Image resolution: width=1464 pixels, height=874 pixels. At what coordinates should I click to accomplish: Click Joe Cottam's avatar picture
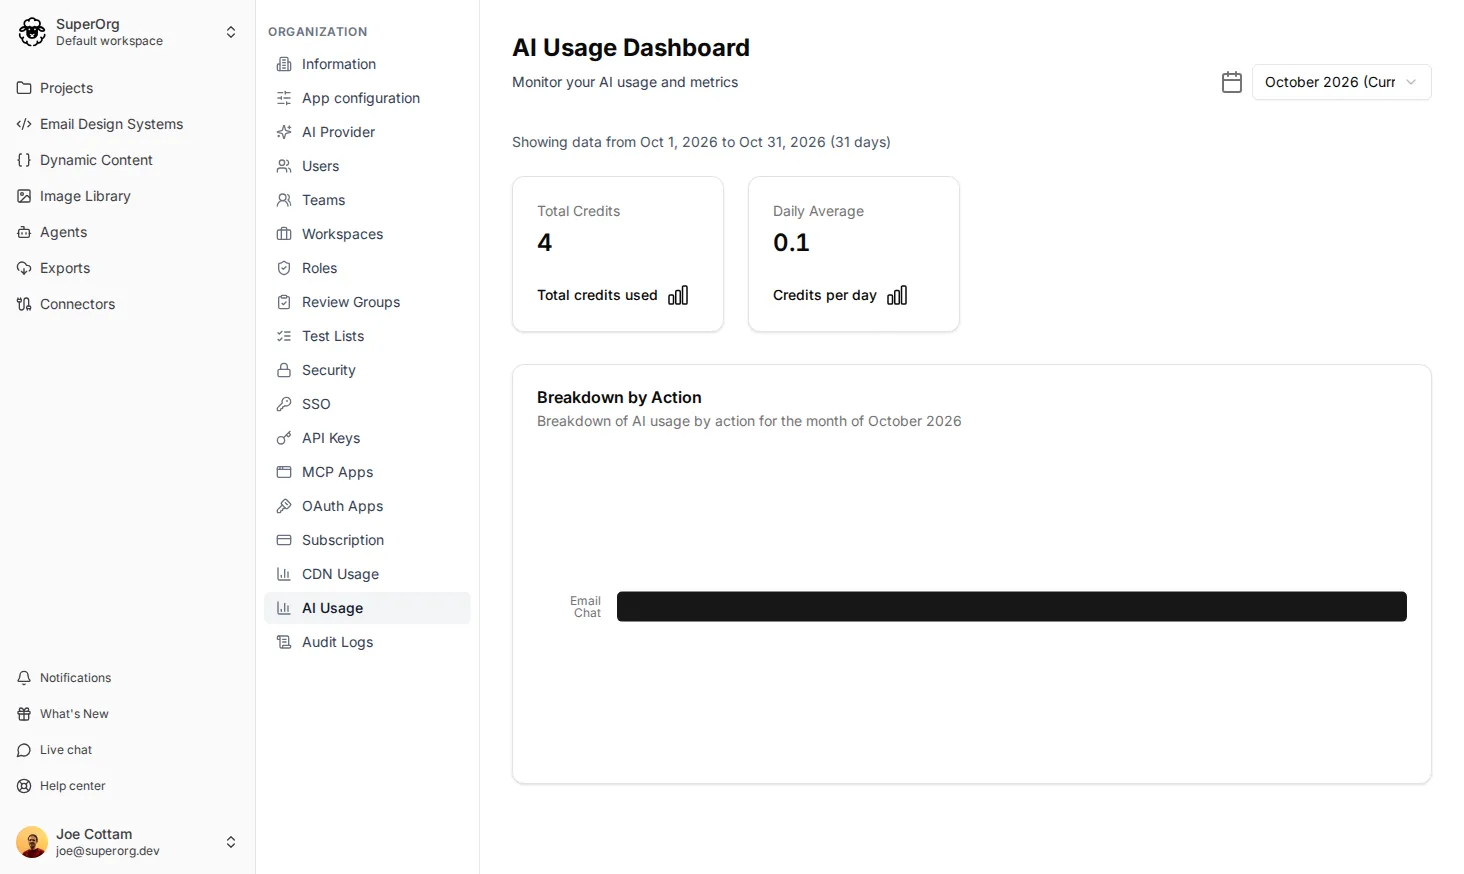pos(32,842)
